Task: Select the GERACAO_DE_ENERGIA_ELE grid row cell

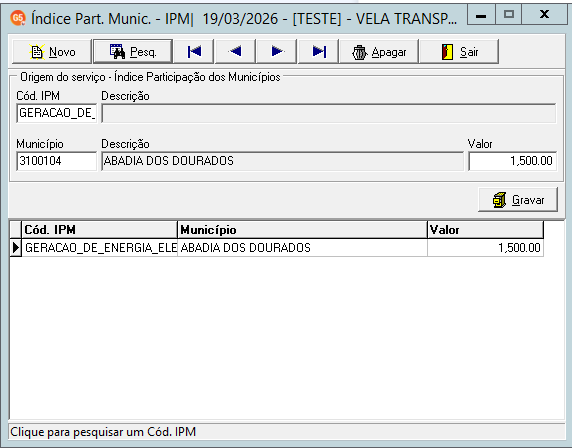Action: point(100,248)
